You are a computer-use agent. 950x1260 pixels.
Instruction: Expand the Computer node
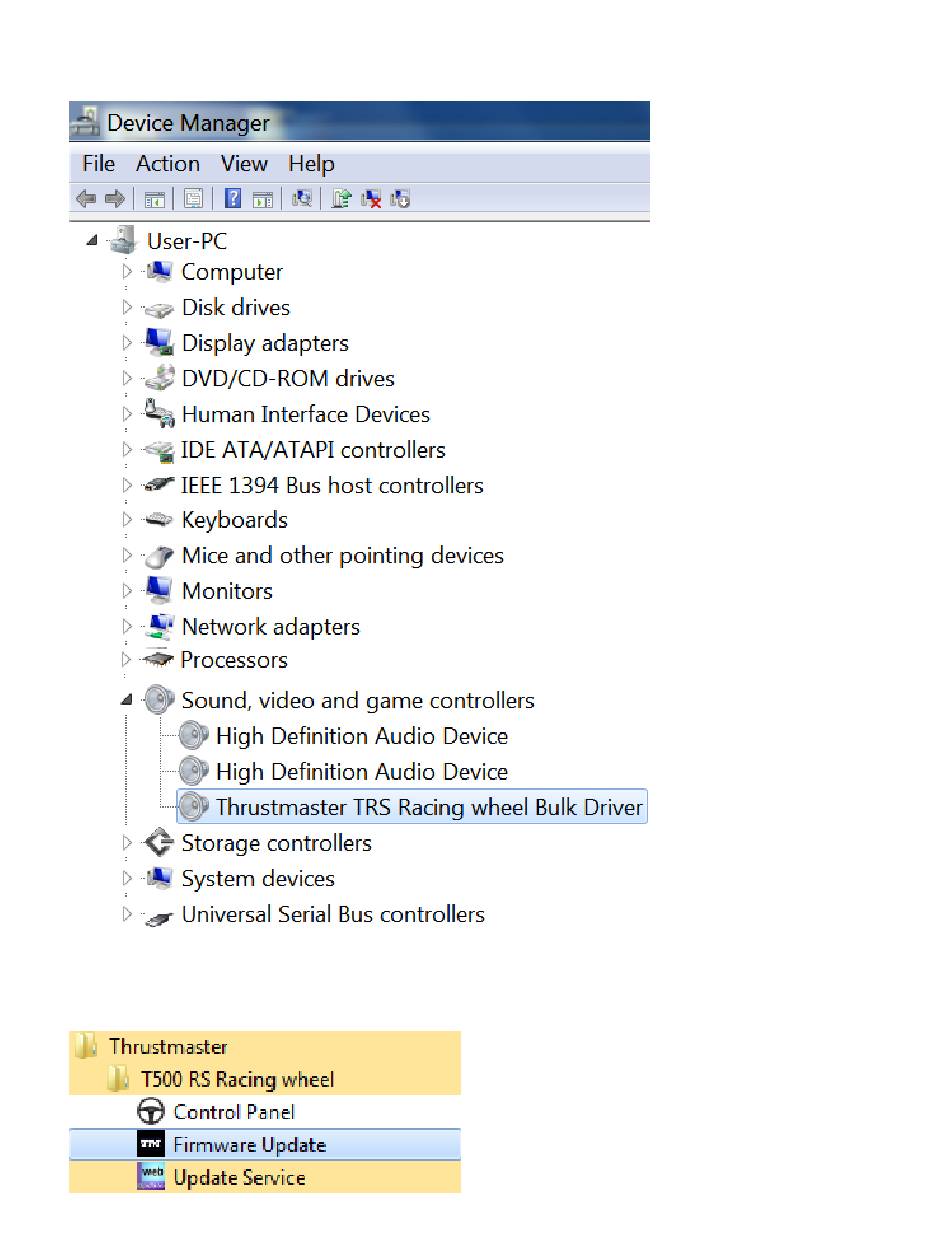127,272
